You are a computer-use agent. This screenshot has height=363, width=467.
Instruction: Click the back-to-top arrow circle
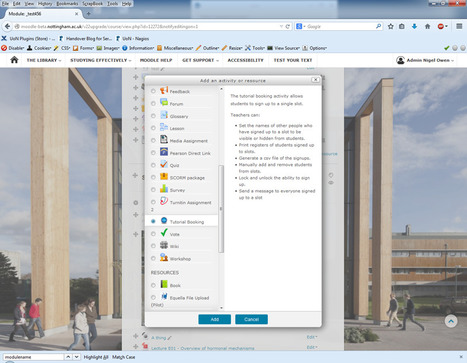click(451, 321)
